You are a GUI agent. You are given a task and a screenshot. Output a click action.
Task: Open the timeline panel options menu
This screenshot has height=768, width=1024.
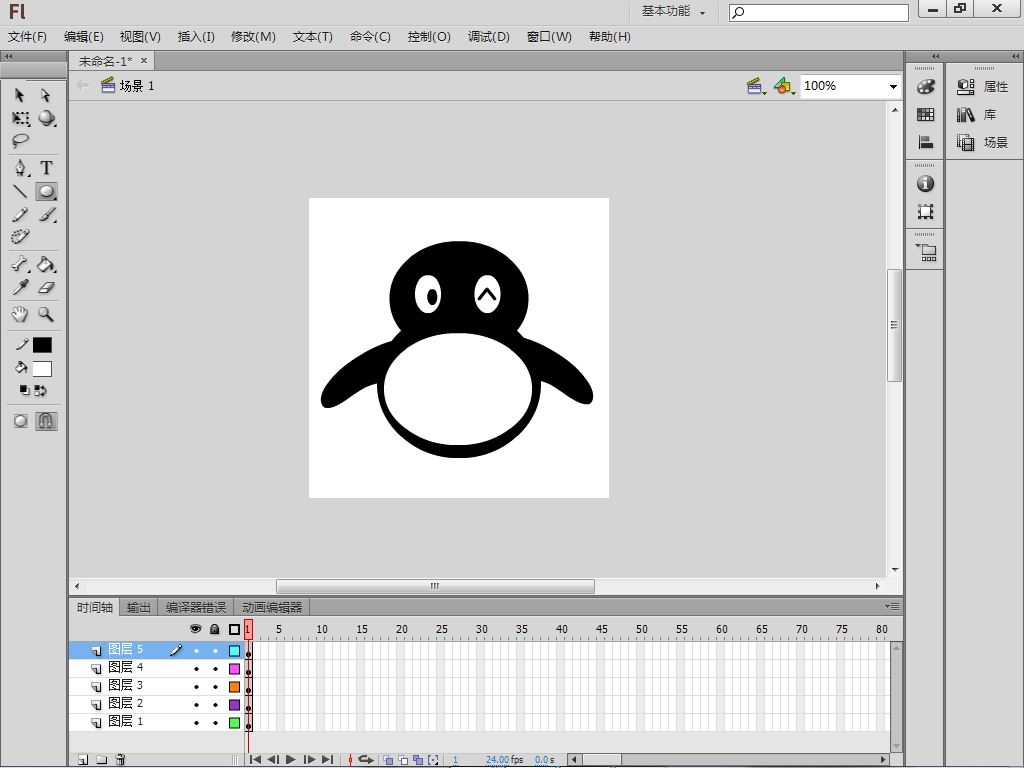[x=892, y=607]
